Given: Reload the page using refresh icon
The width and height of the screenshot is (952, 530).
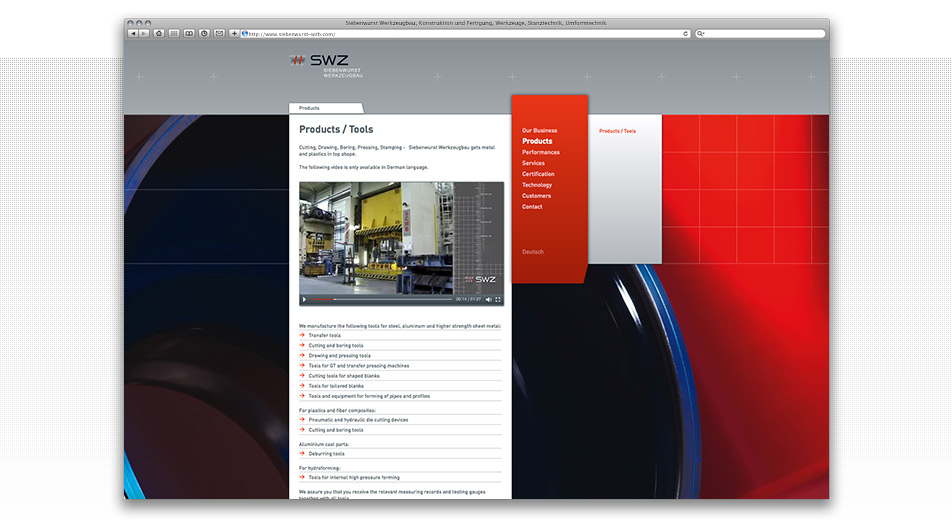Looking at the screenshot, I should [x=685, y=33].
